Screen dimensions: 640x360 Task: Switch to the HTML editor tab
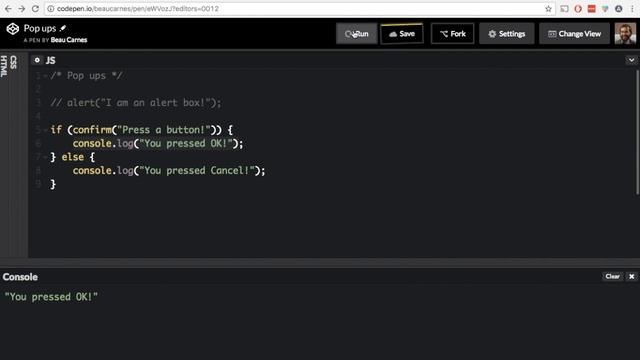point(4,66)
